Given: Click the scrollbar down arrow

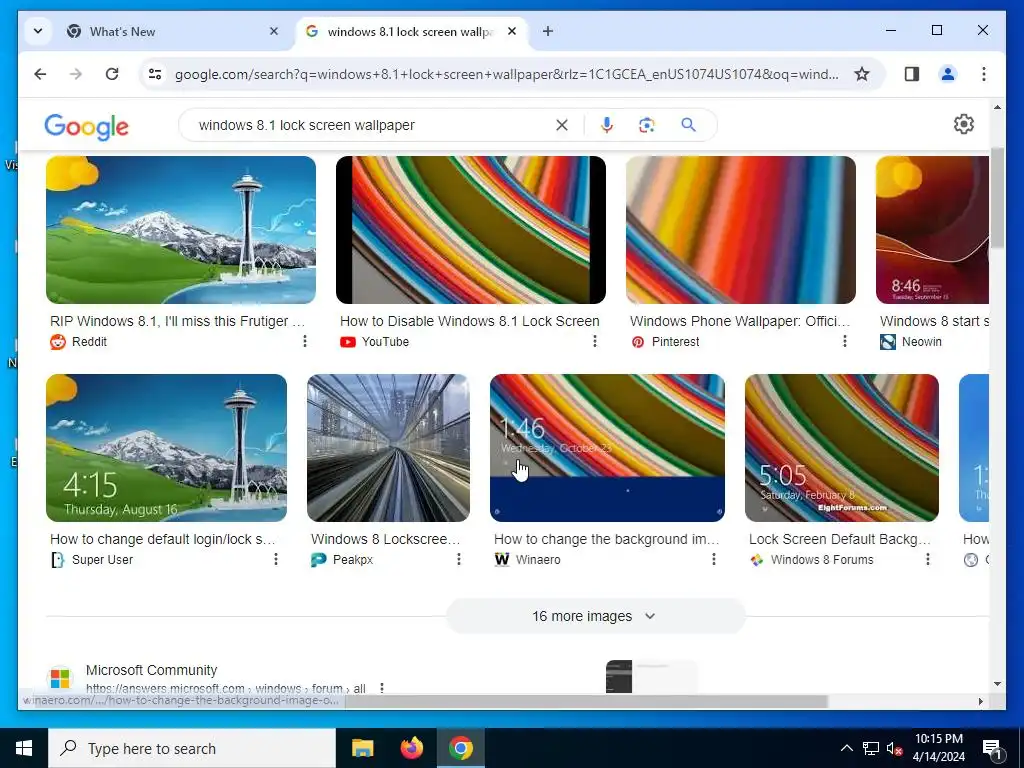Looking at the screenshot, I should point(997,684).
